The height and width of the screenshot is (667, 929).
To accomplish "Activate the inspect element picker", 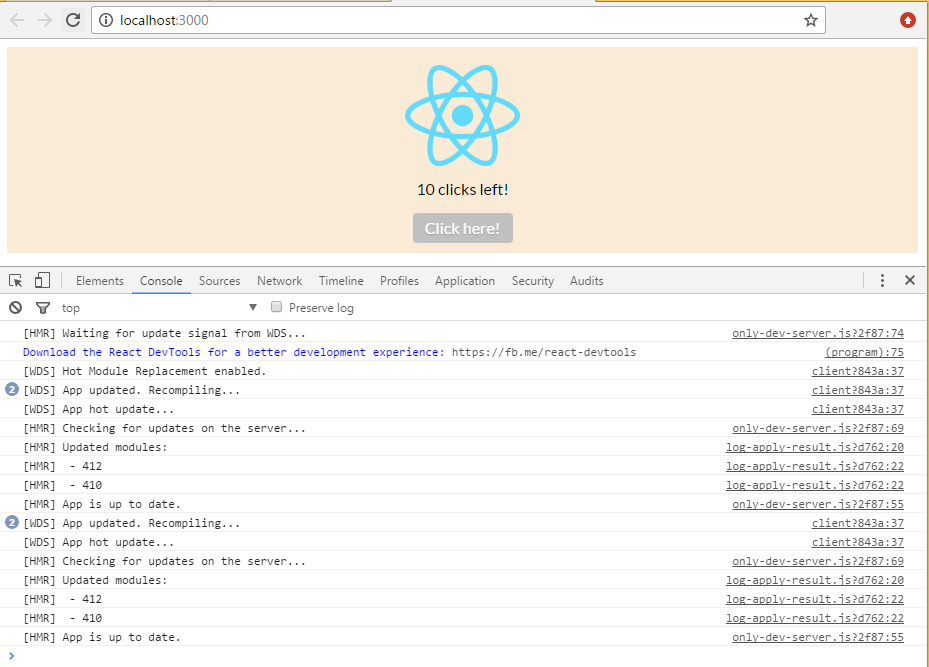I will tap(15, 280).
